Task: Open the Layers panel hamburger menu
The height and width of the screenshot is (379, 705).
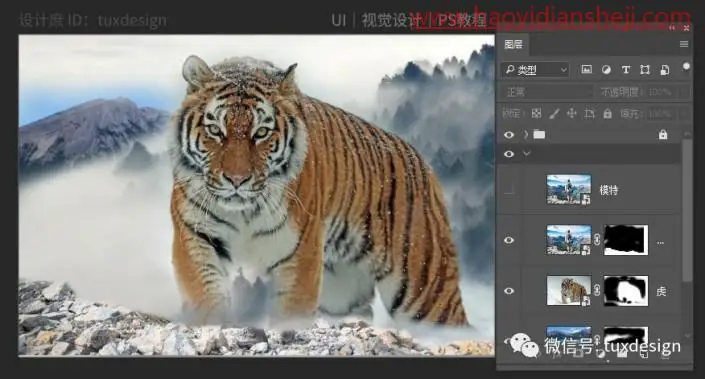Action: pyautogui.click(x=684, y=44)
